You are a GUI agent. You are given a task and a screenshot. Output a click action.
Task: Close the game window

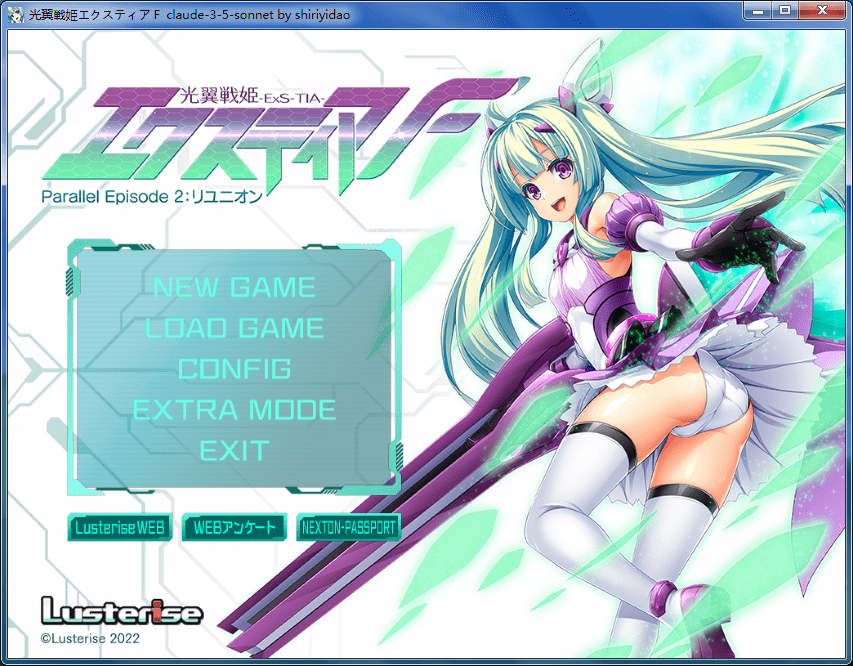(x=821, y=10)
